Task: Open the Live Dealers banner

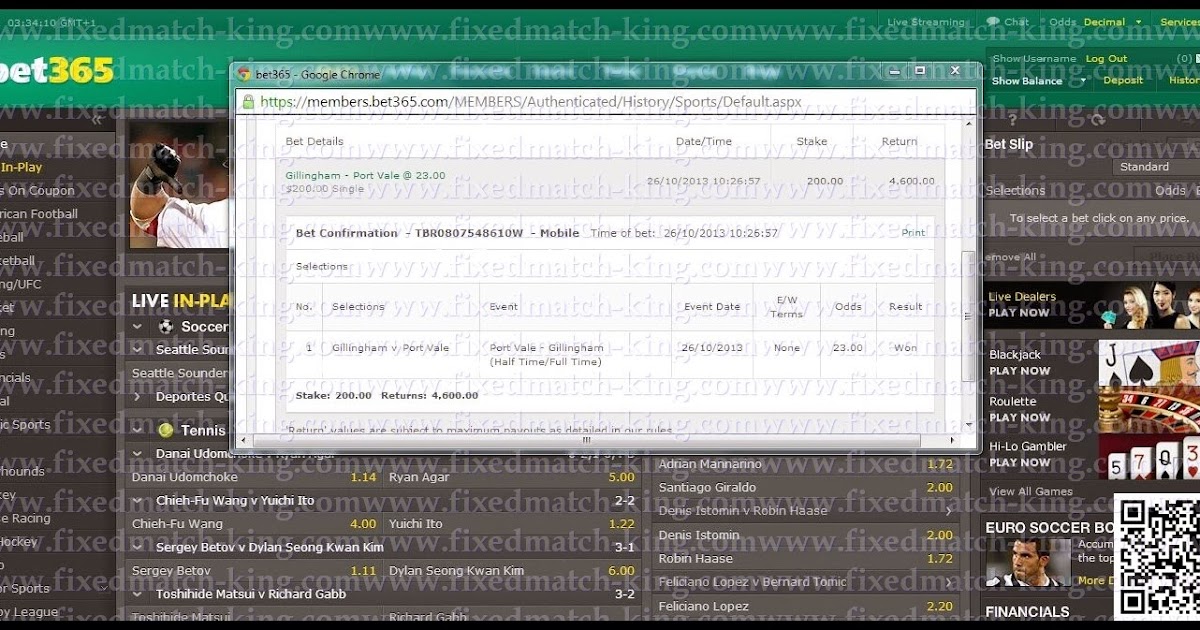Action: [x=1092, y=304]
